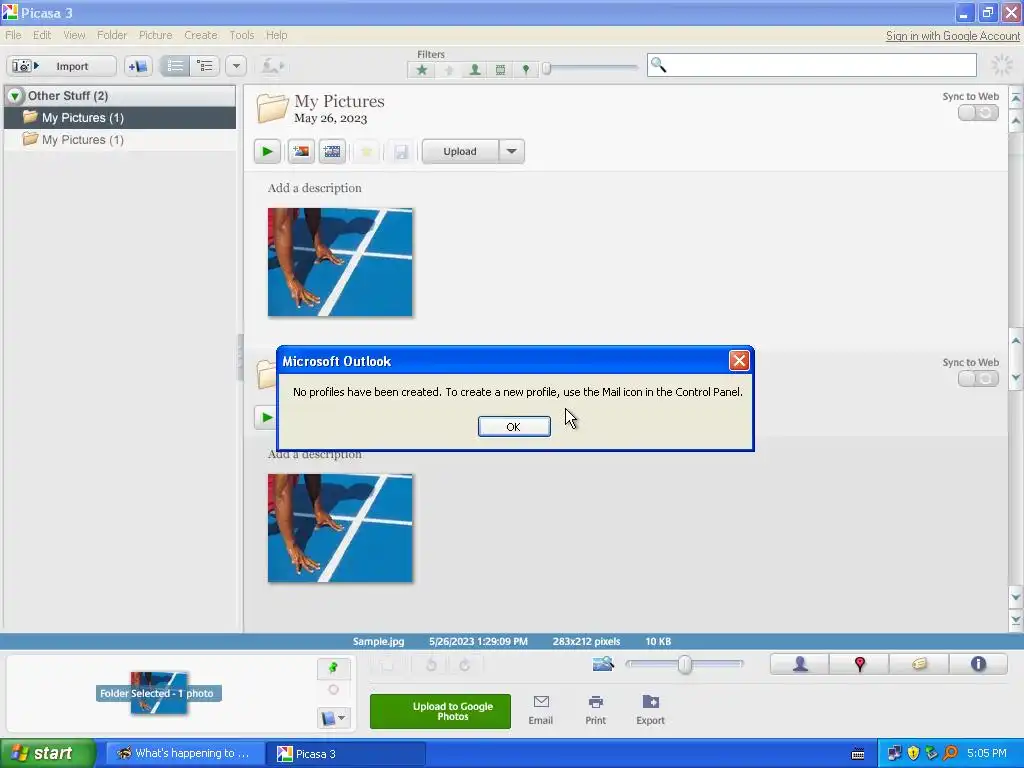The height and width of the screenshot is (768, 1024).
Task: Create movie presentation icon
Action: pyautogui.click(x=332, y=152)
